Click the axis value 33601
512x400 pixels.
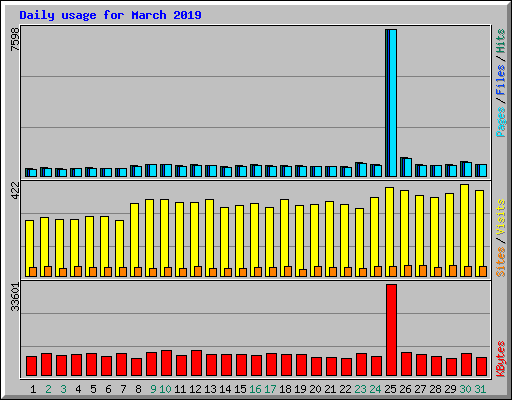15,297
